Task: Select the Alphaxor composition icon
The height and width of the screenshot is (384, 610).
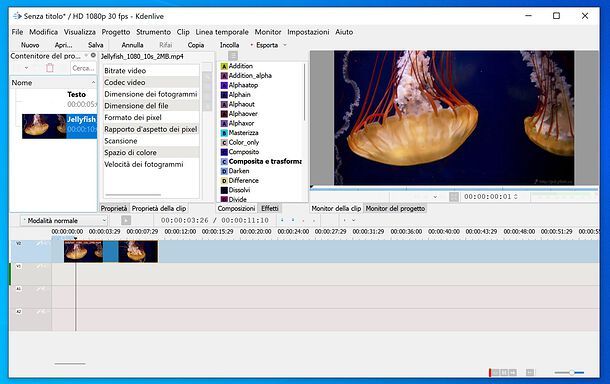Action: point(224,123)
